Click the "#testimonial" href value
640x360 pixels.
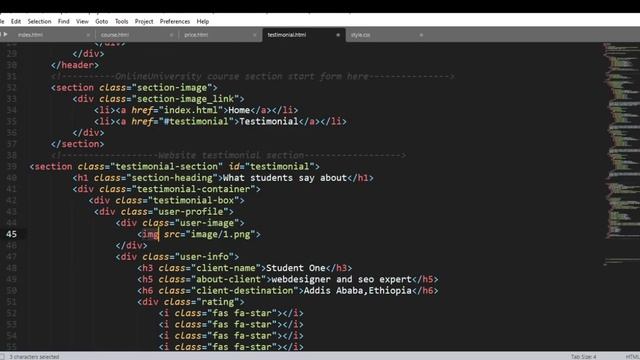pos(196,122)
